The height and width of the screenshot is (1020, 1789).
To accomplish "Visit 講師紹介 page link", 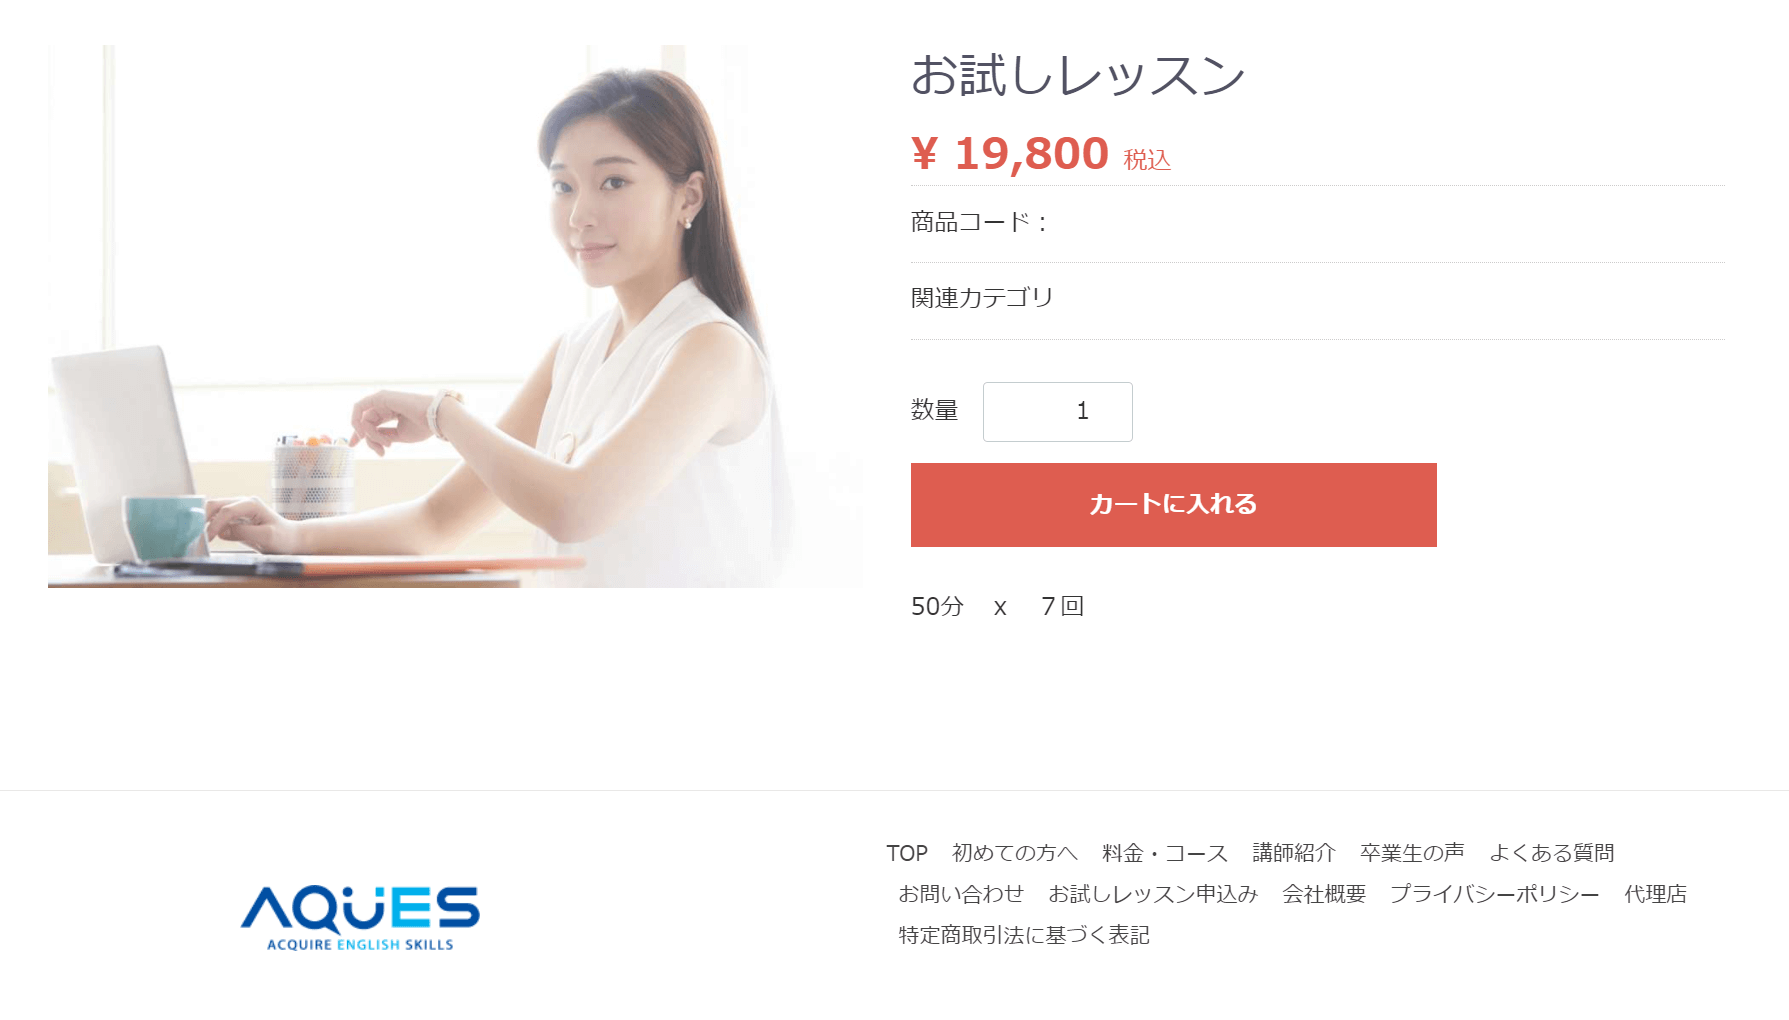I will pyautogui.click(x=1294, y=853).
